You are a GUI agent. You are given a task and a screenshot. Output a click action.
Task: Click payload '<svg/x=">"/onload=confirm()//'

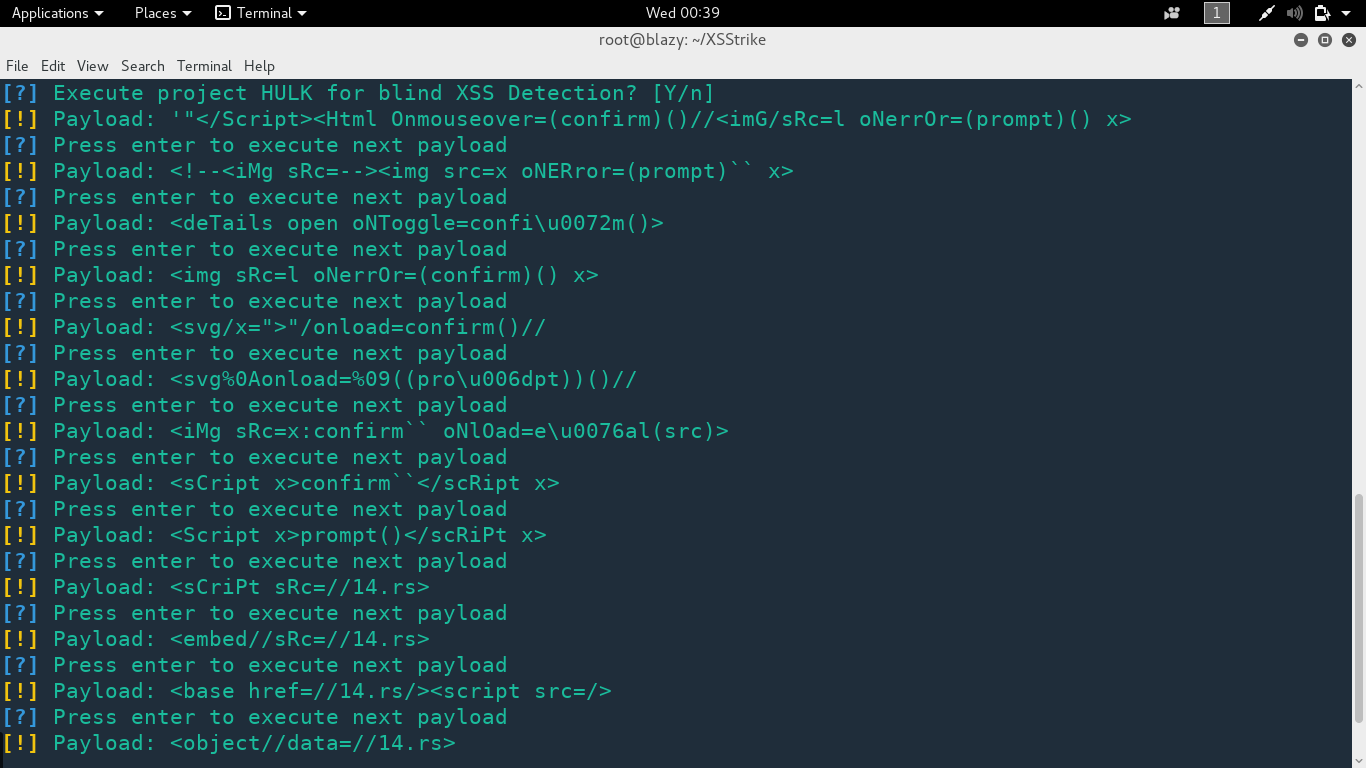358,327
